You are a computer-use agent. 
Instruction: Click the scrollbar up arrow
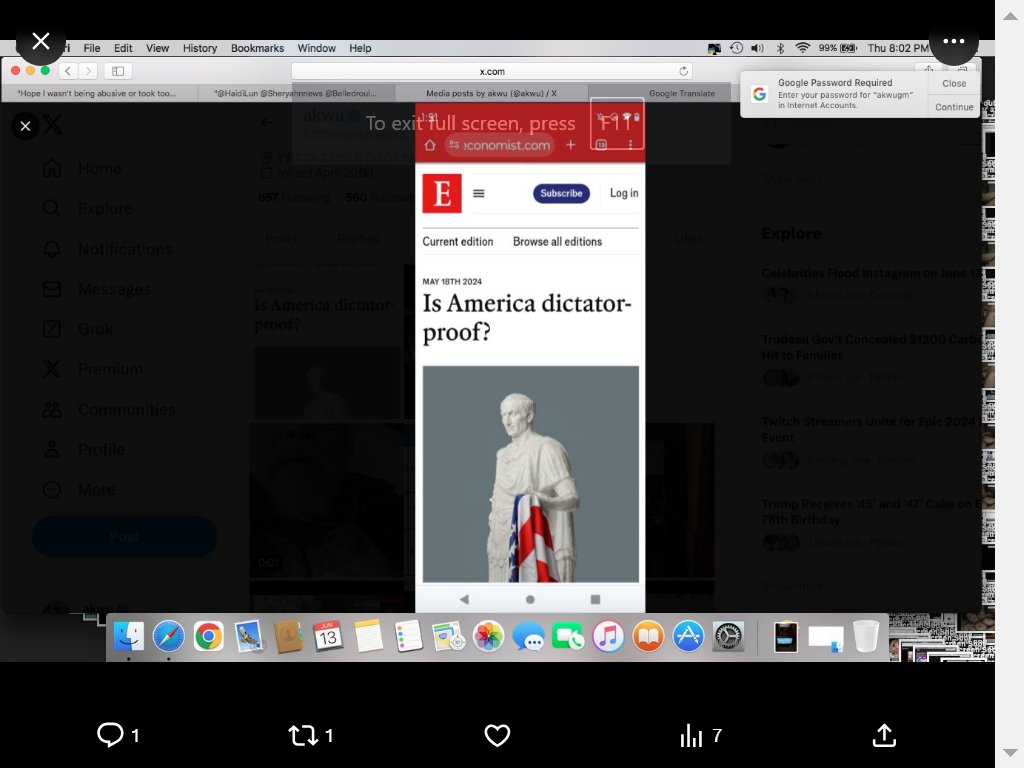(1010, 16)
